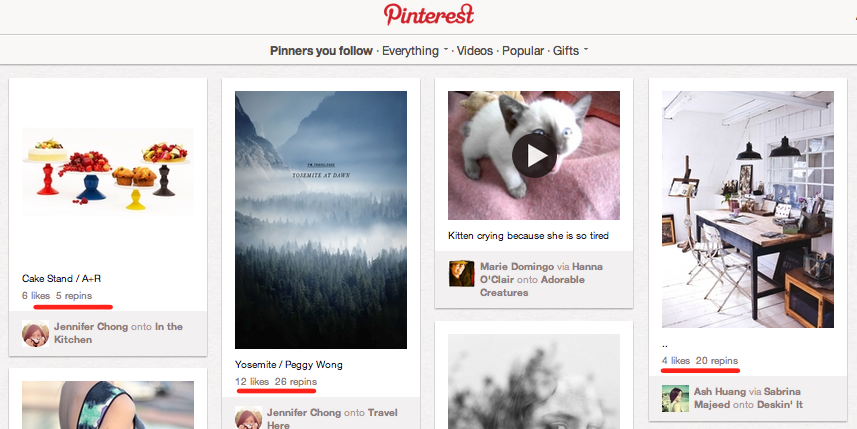Expand the Everything category dropdown
857x429 pixels.
[x=445, y=49]
